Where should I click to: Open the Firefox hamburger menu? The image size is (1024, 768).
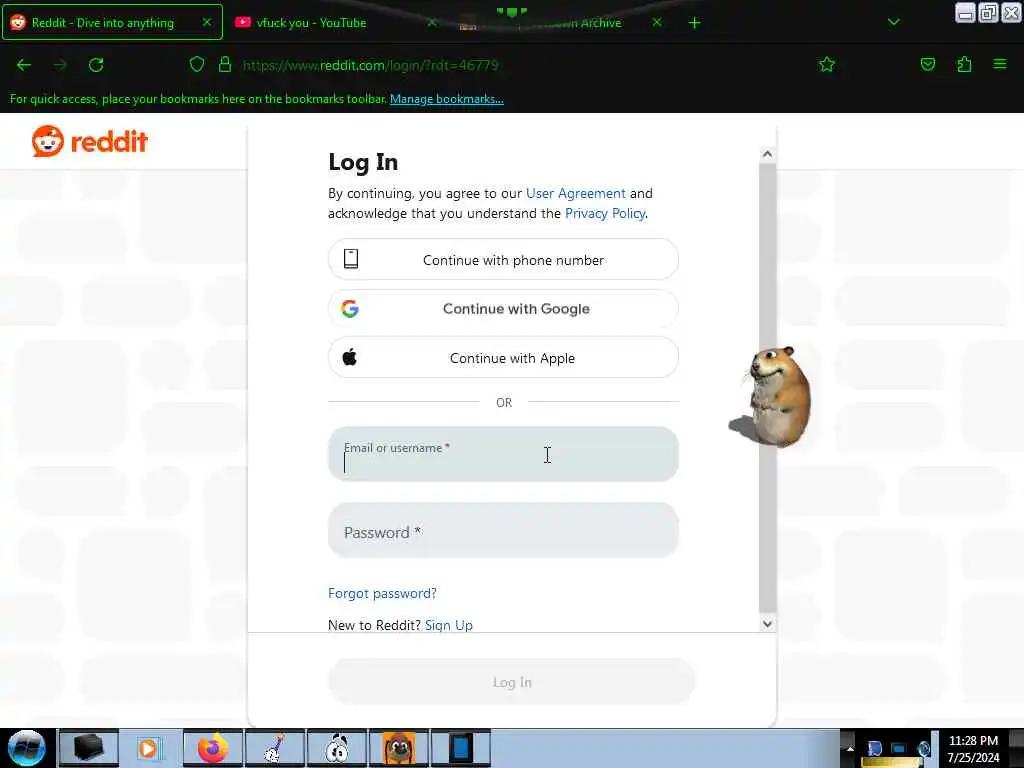[x=1000, y=64]
